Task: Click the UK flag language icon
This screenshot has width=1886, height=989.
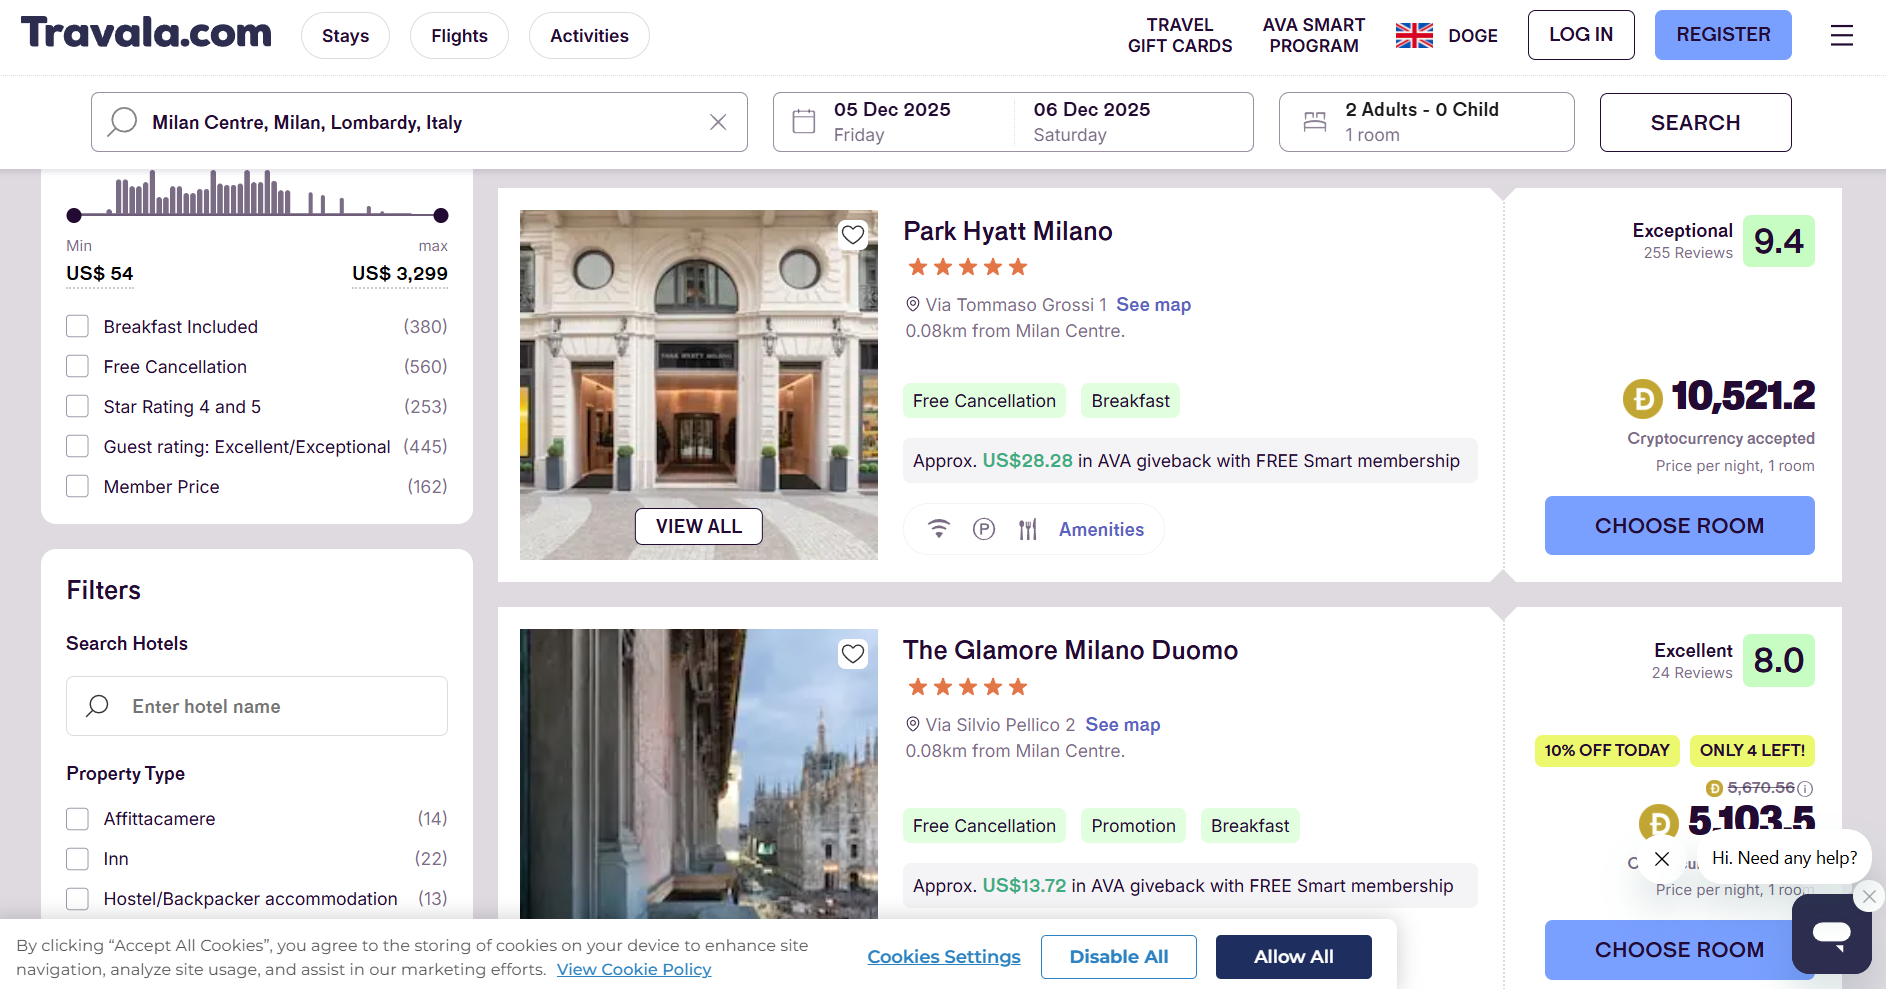Action: (x=1414, y=36)
